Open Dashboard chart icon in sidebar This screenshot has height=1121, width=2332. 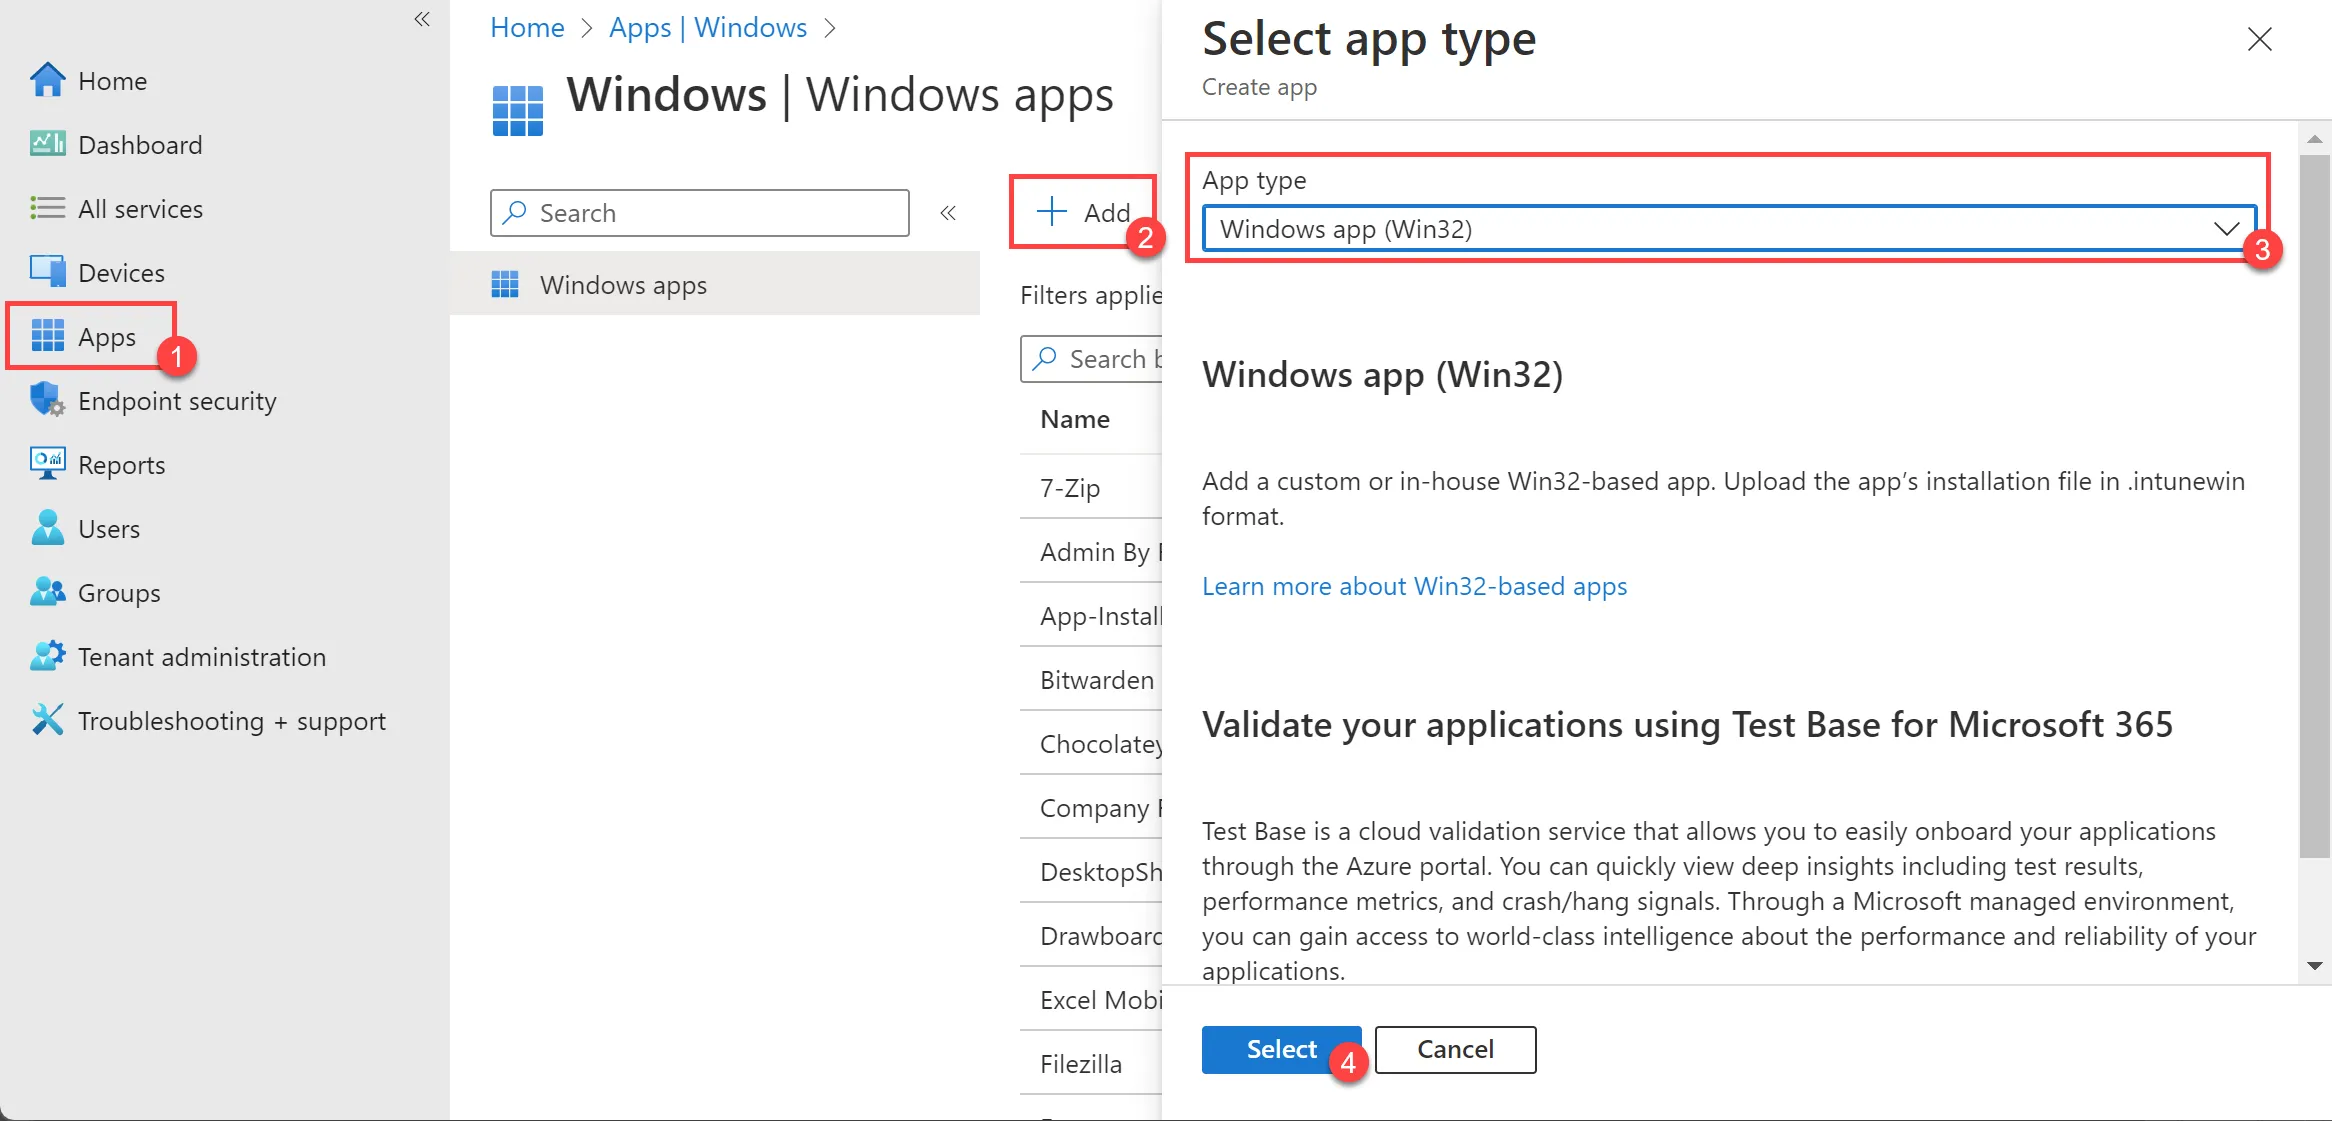(x=47, y=144)
